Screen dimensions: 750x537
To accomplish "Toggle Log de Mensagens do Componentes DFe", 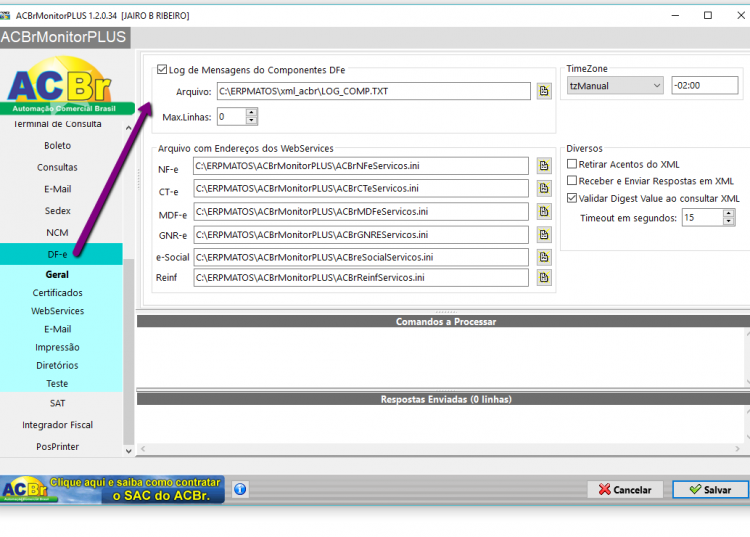I will (162, 69).
